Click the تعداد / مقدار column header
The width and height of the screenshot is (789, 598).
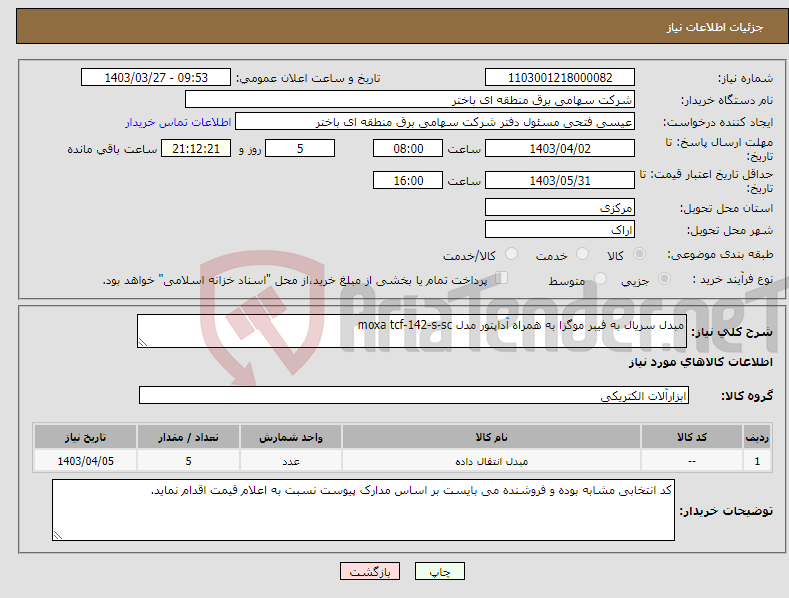(188, 437)
